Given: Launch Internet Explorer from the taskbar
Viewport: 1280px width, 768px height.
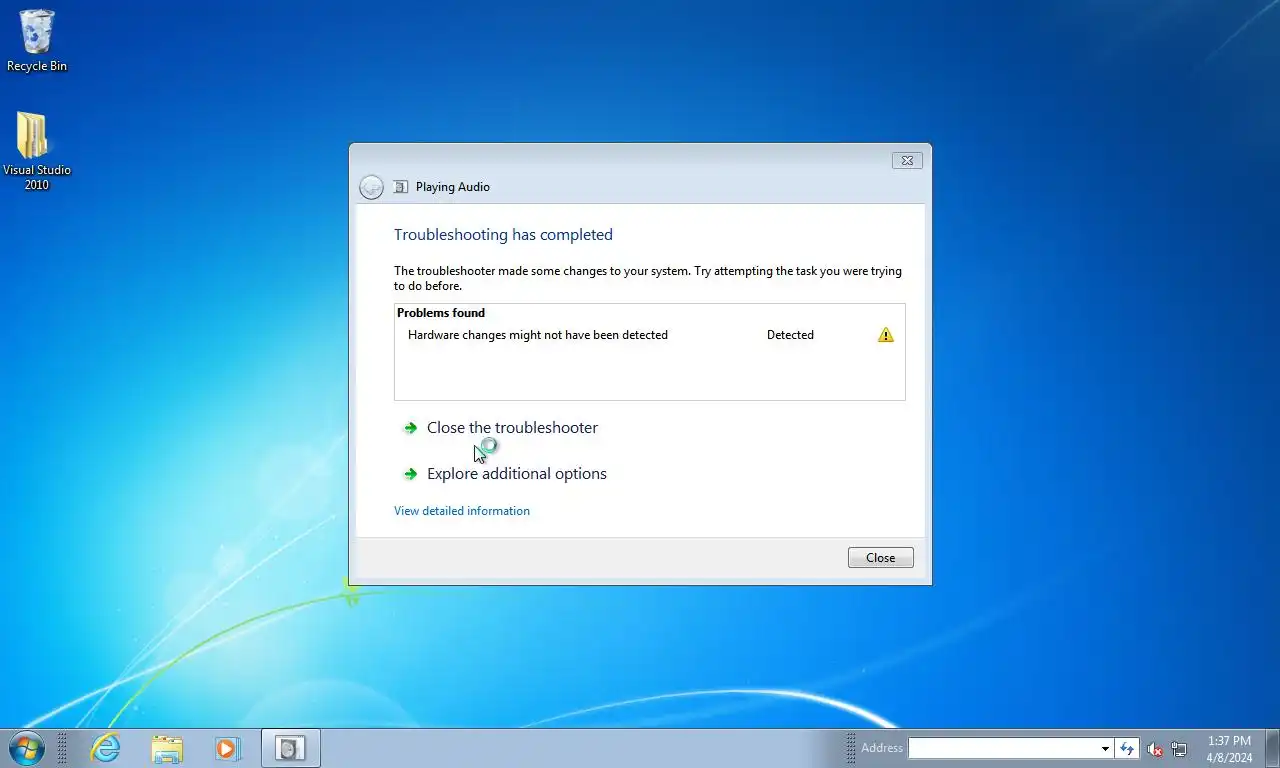Looking at the screenshot, I should (x=105, y=748).
